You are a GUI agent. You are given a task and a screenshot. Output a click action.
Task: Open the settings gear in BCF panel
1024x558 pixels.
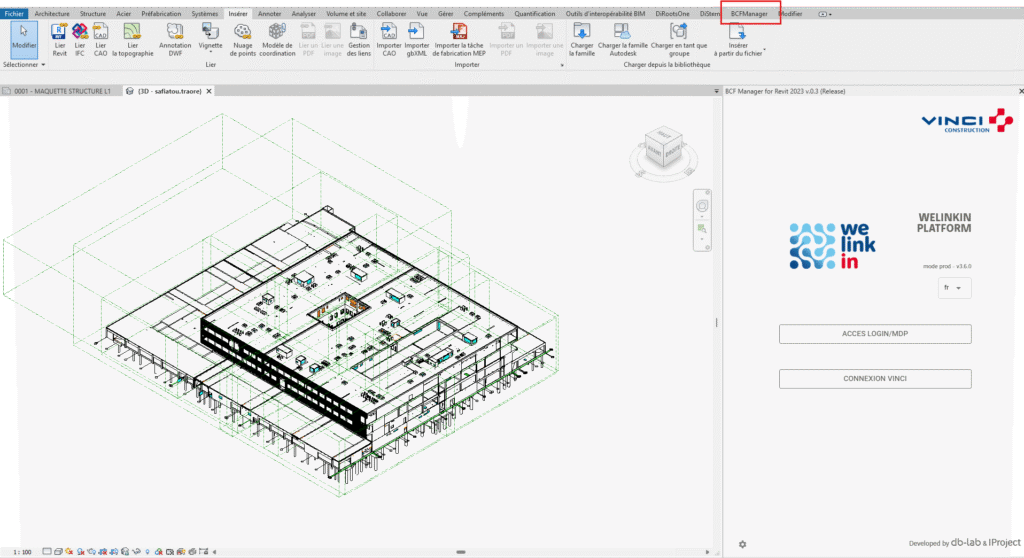[x=742, y=544]
